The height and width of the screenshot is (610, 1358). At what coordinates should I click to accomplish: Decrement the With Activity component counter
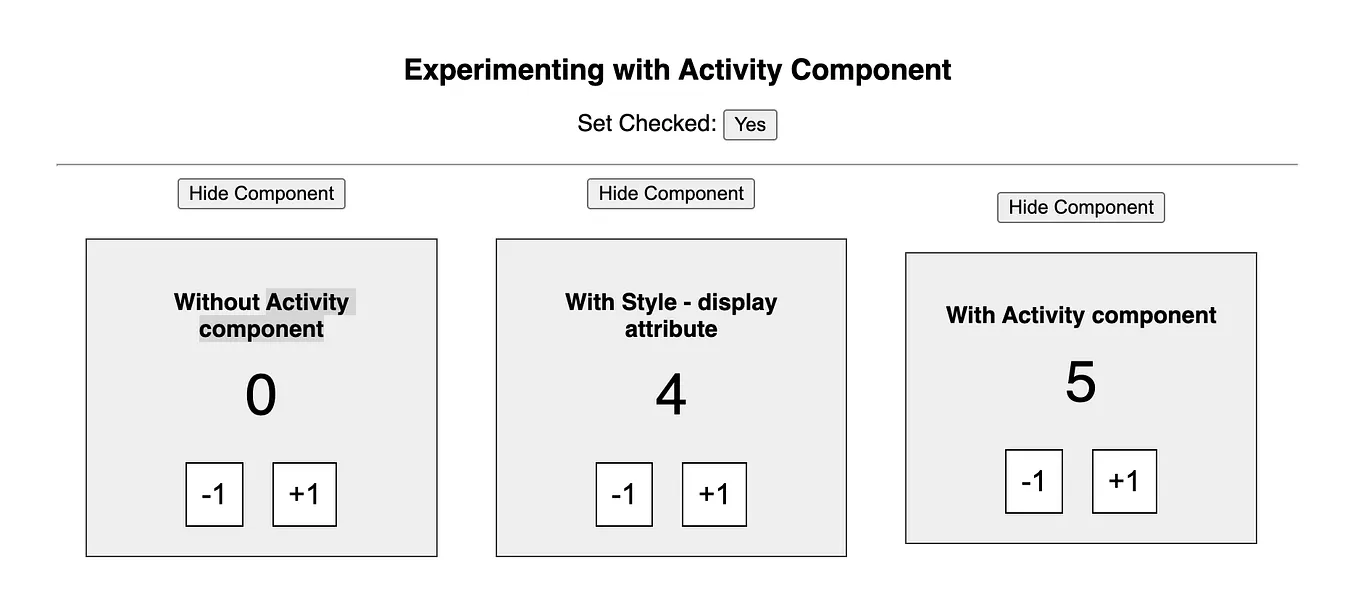pyautogui.click(x=1034, y=481)
